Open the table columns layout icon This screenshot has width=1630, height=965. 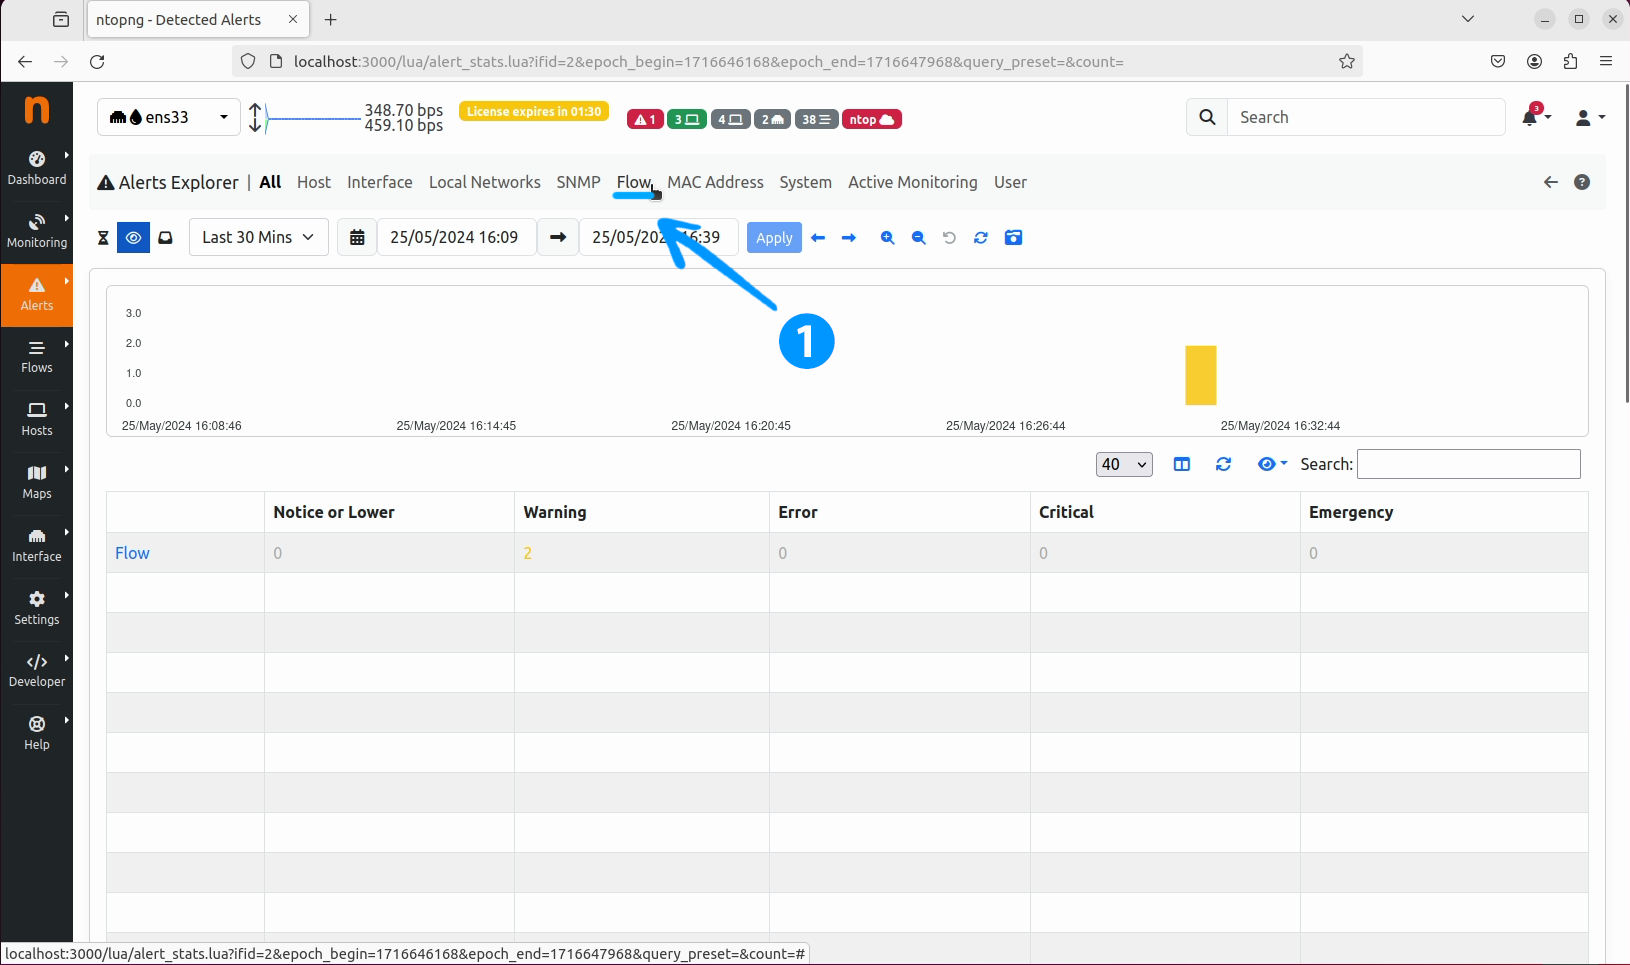(1182, 464)
